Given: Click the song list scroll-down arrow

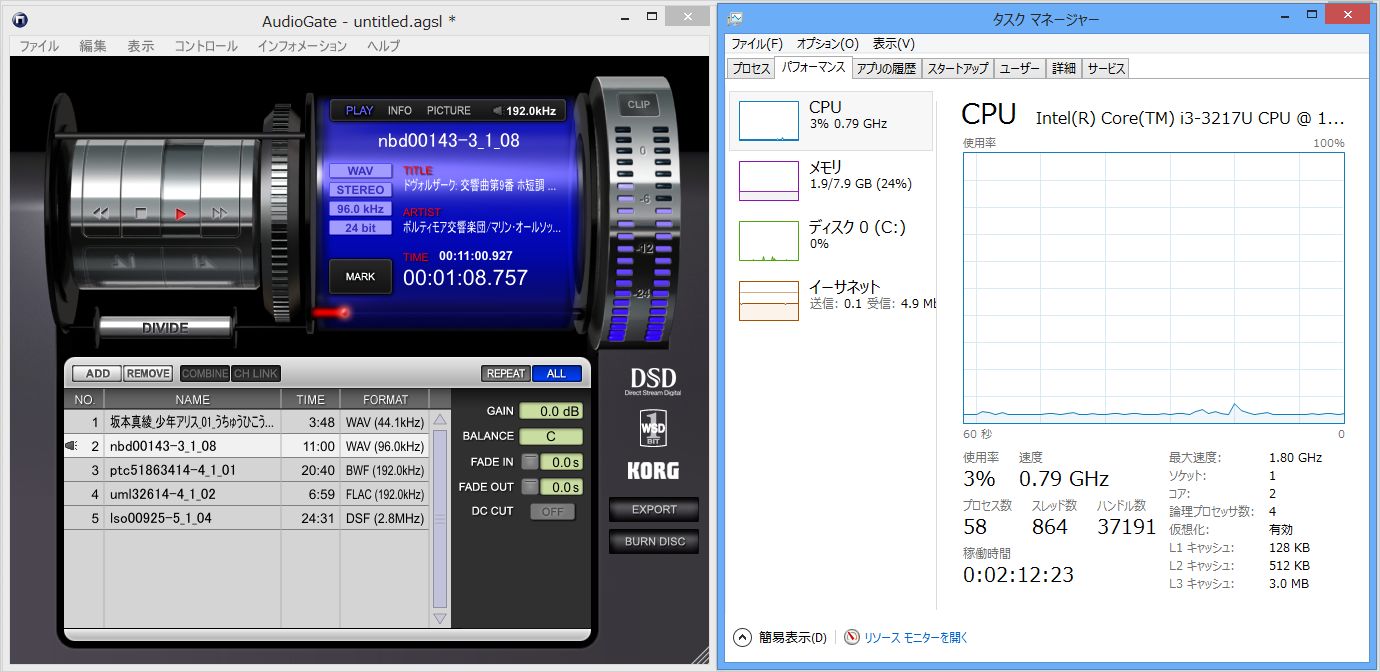Looking at the screenshot, I should (440, 619).
